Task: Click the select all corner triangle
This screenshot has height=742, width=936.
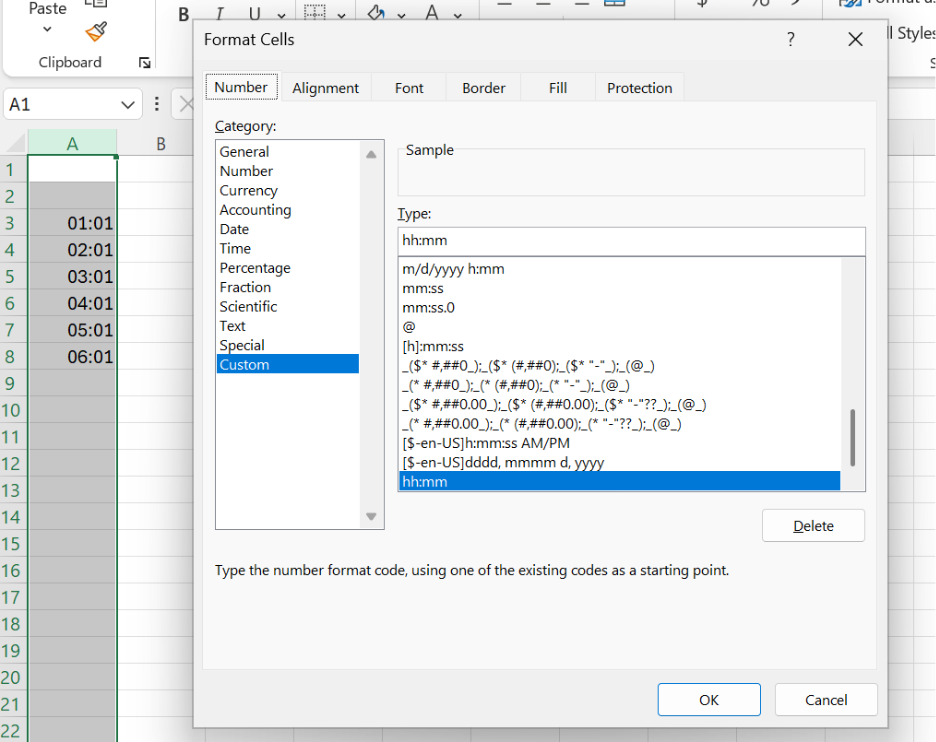Action: (15, 143)
